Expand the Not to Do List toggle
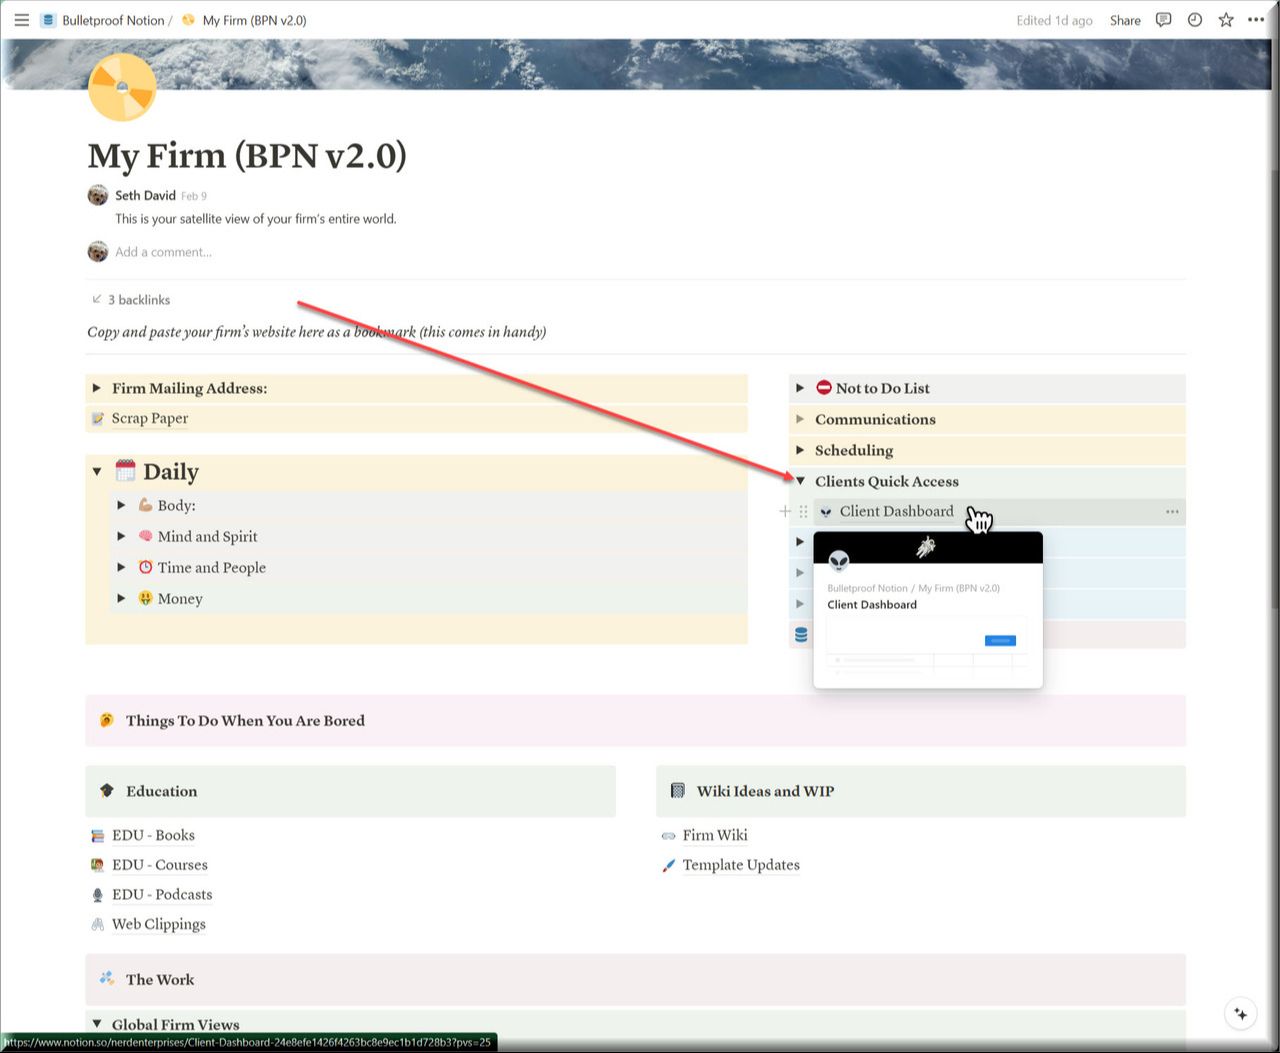Image resolution: width=1280 pixels, height=1053 pixels. 800,388
